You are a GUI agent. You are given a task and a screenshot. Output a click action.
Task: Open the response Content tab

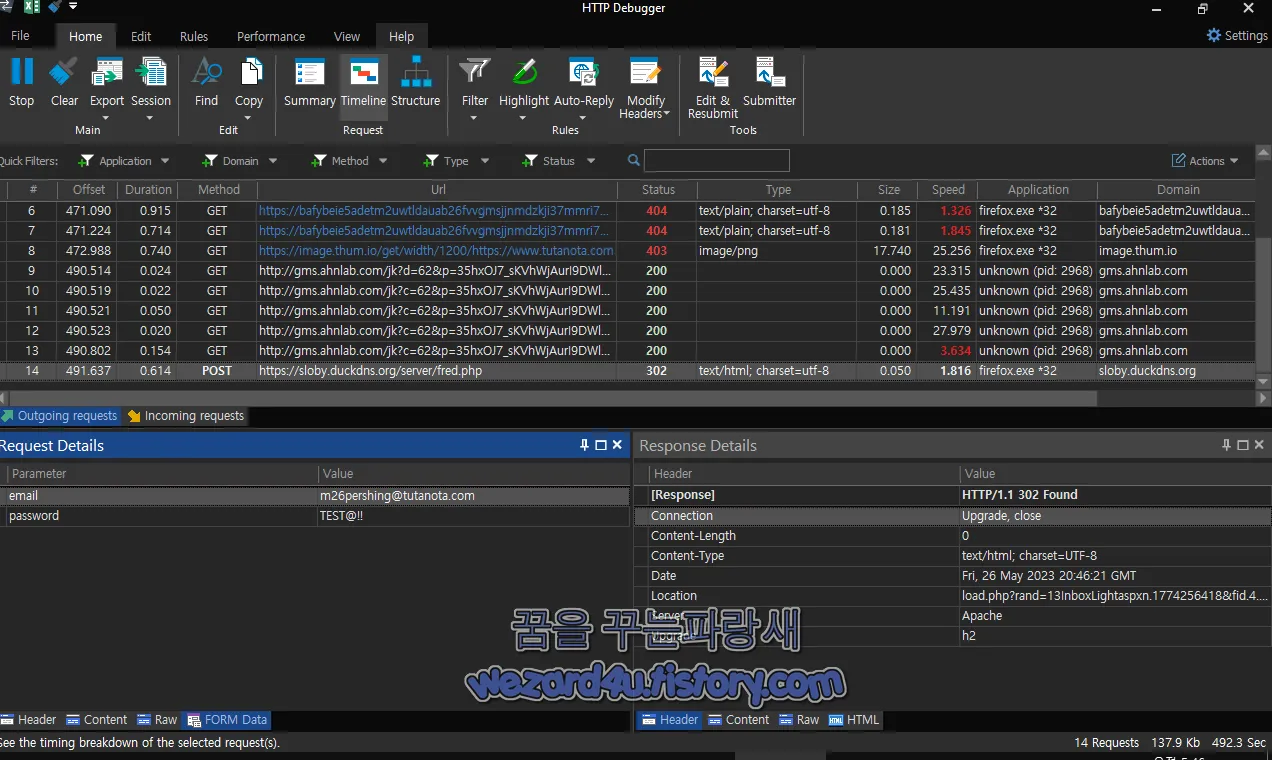coord(739,720)
